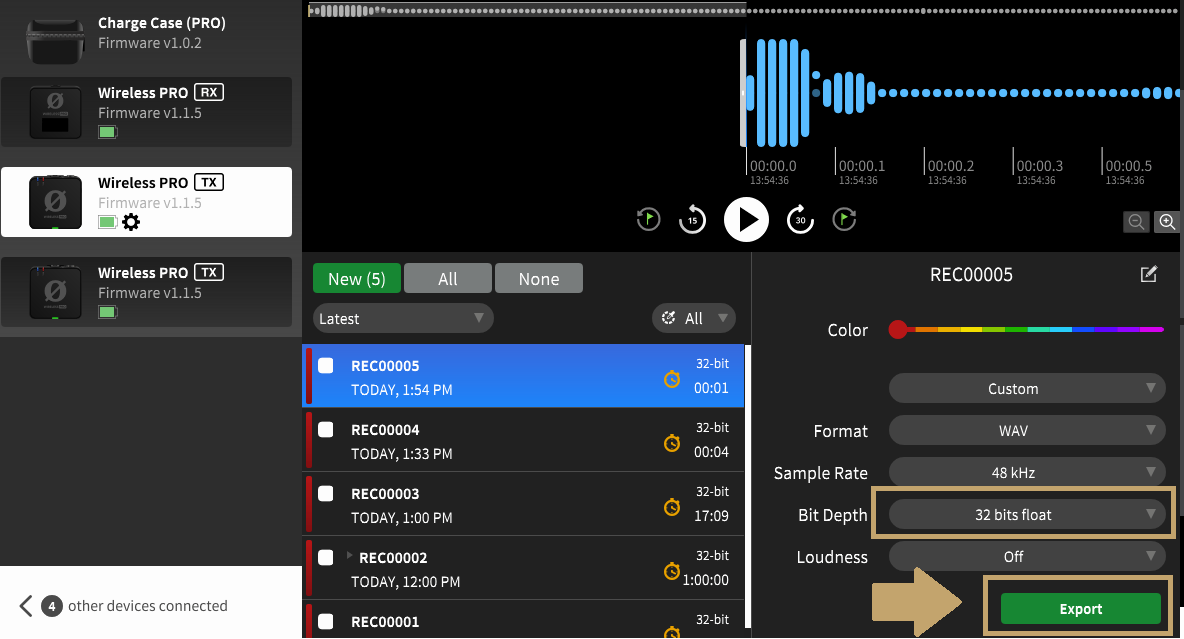This screenshot has height=639, width=1184.
Task: Open the Custom preset dropdown
Action: coord(1027,388)
